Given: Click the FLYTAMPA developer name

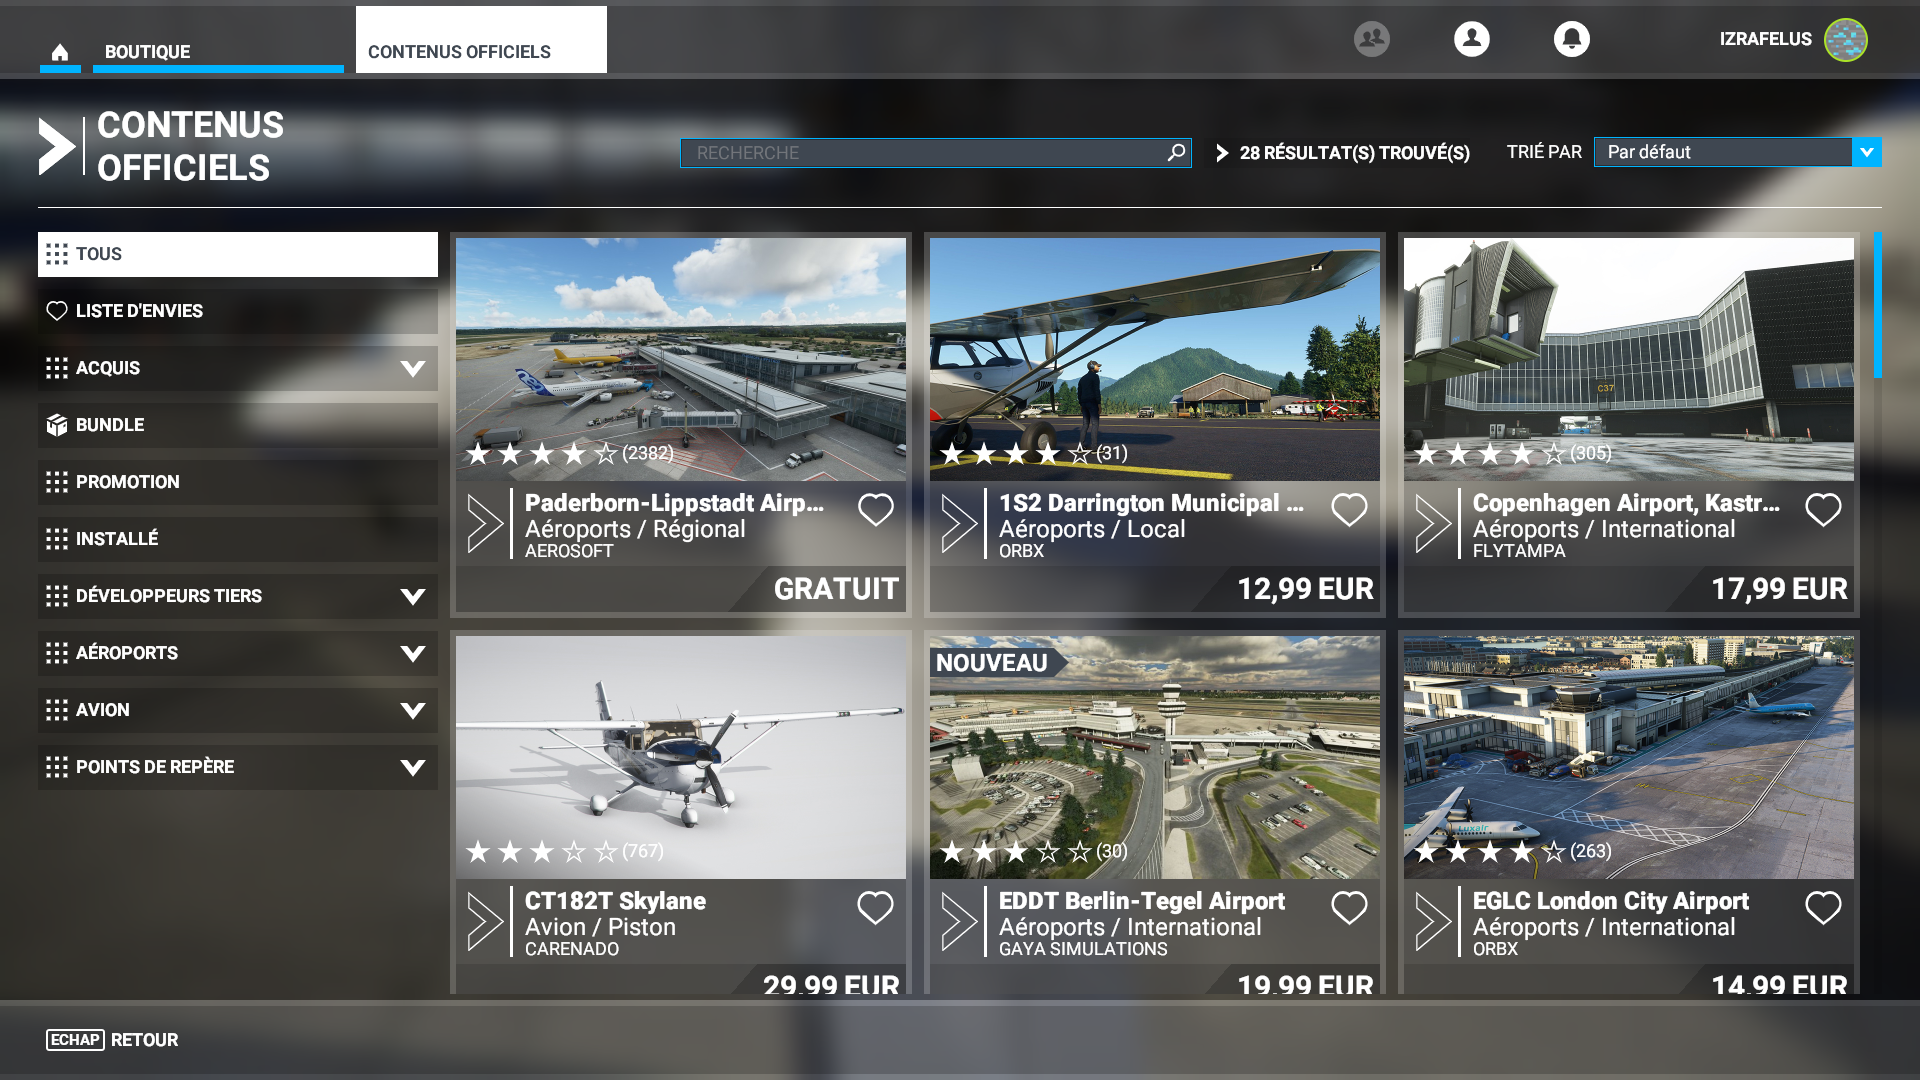Looking at the screenshot, I should click(1519, 551).
